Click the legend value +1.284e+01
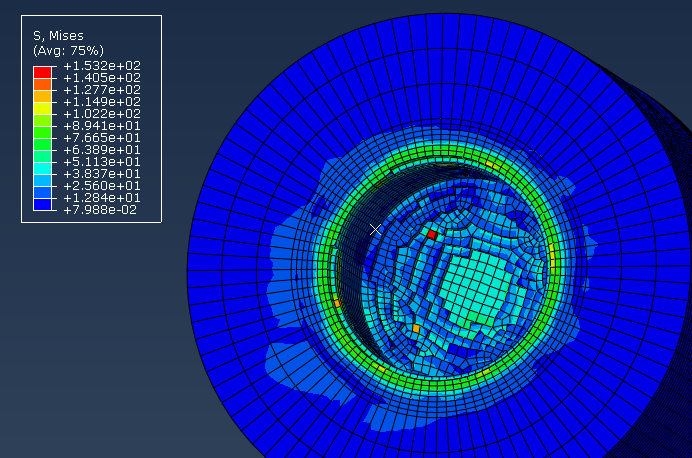The image size is (692, 458). coord(102,198)
